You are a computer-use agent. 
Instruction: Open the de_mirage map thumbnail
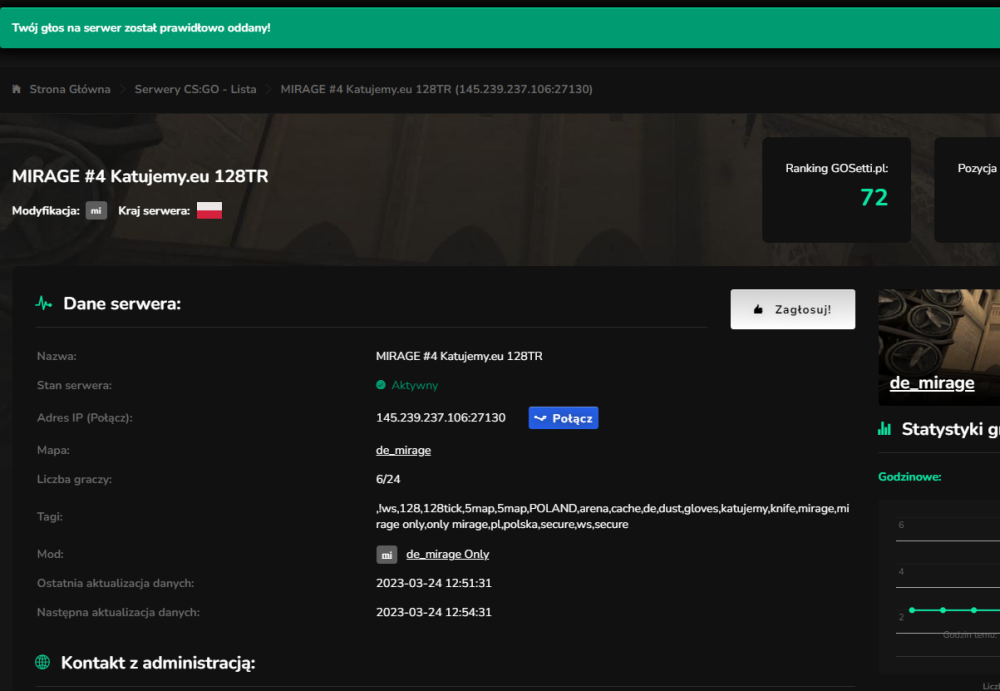[939, 348]
